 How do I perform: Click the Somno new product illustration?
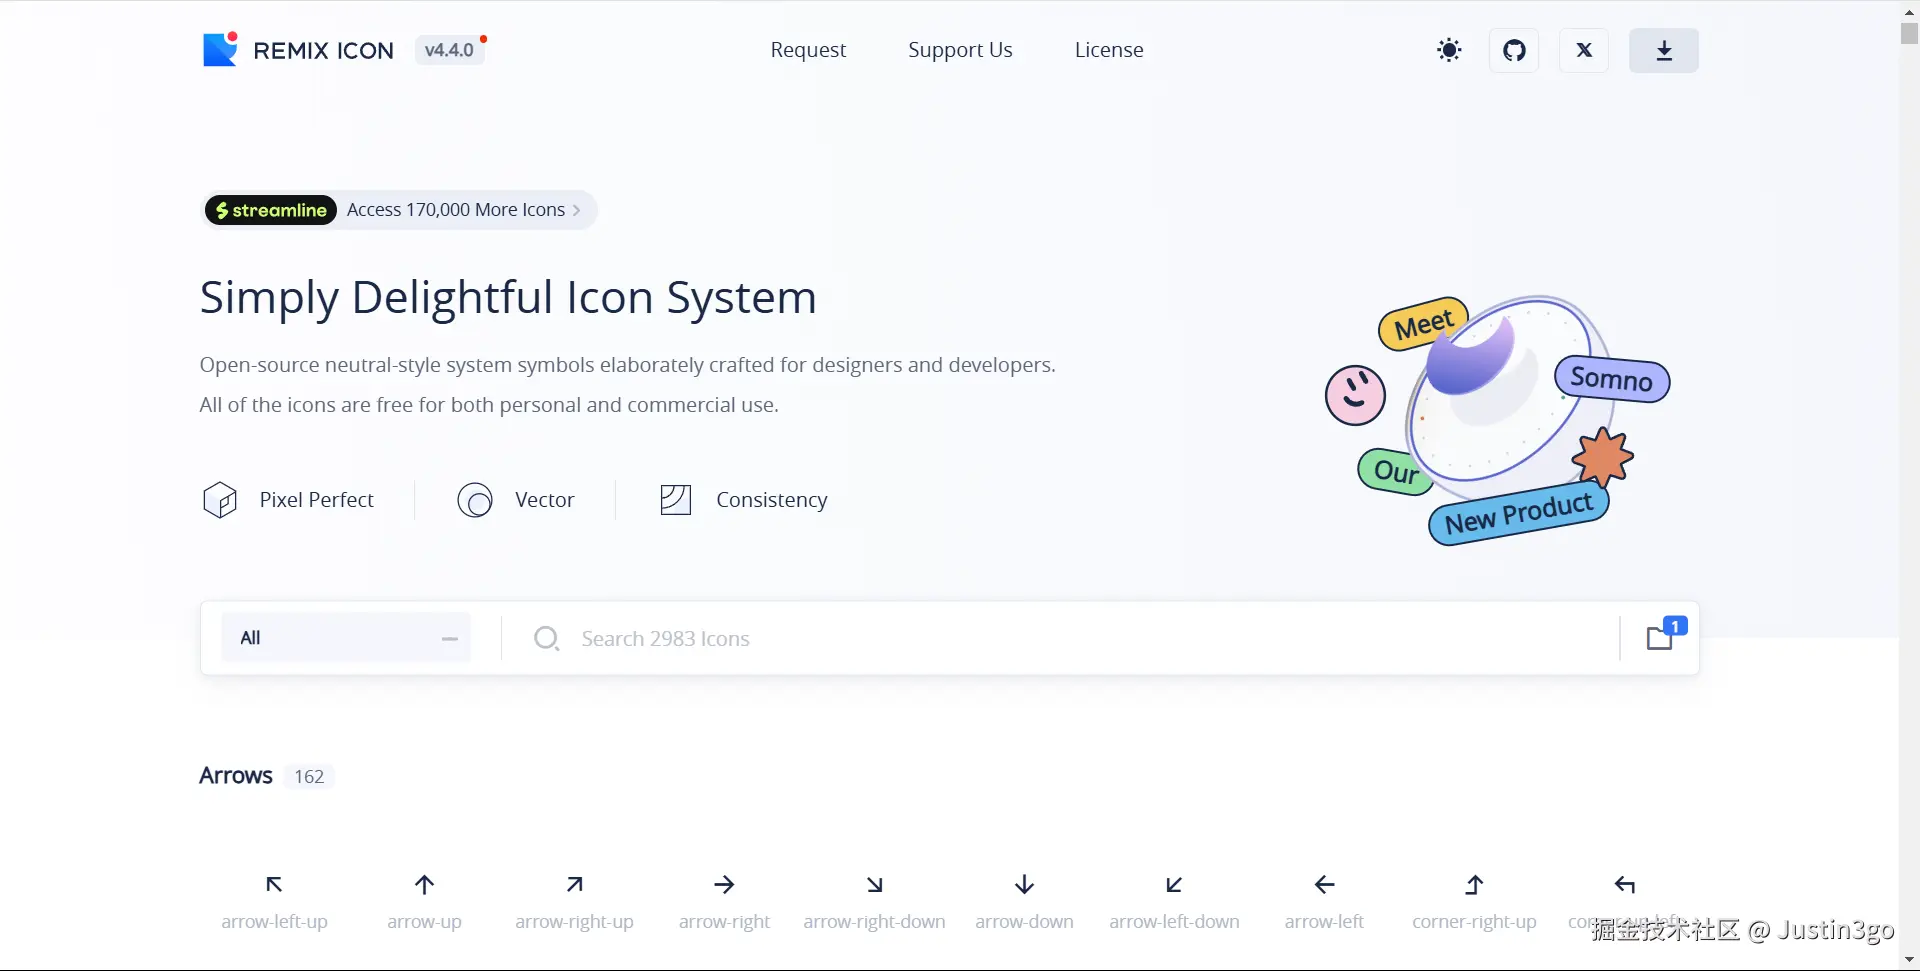click(x=1497, y=420)
